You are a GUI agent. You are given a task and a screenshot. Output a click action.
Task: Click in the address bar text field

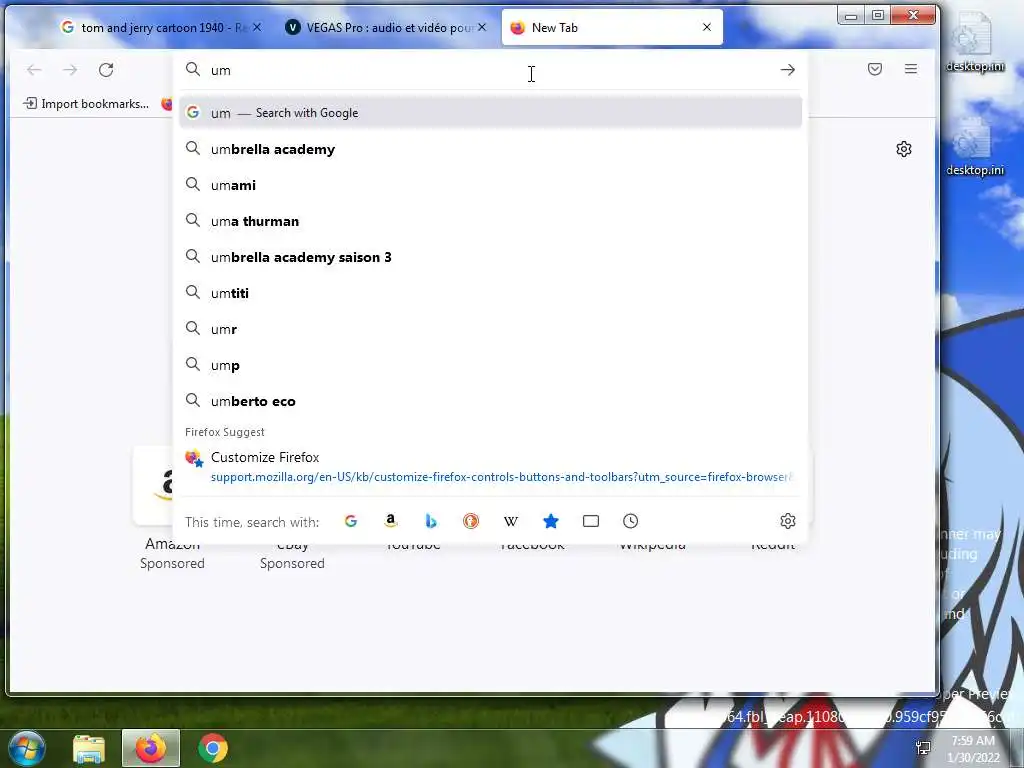pyautogui.click(x=490, y=70)
